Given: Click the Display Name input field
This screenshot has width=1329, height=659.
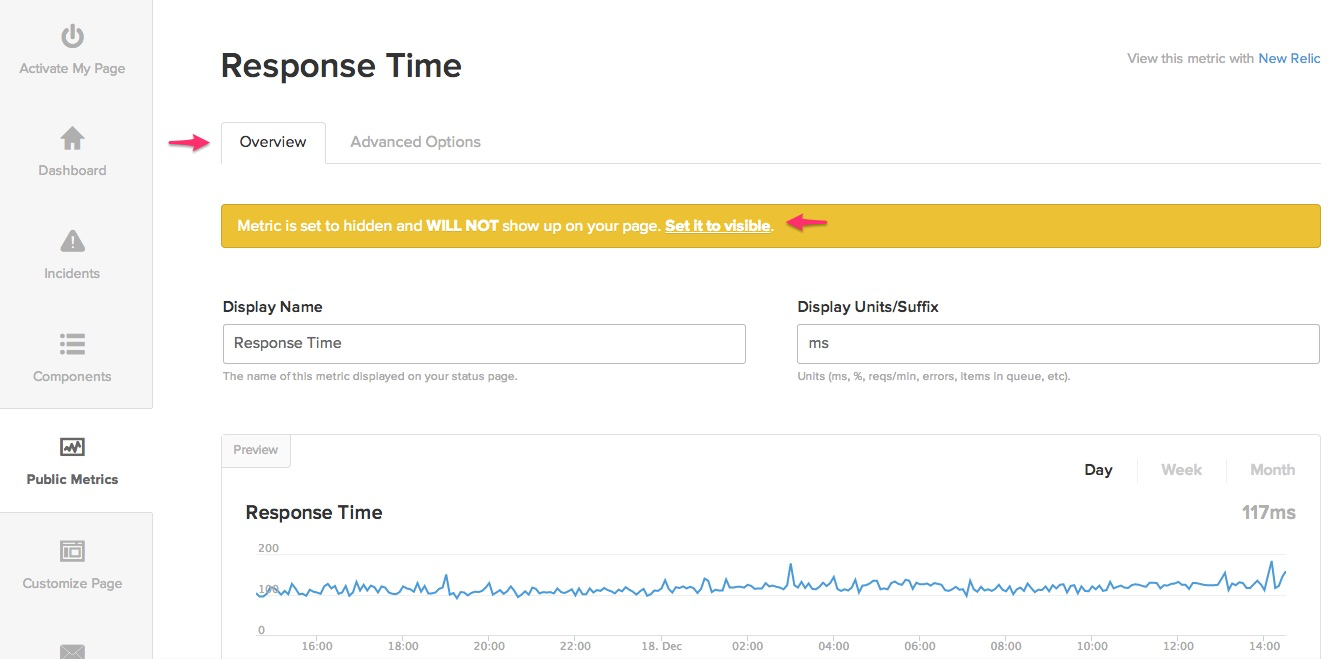Looking at the screenshot, I should (484, 343).
